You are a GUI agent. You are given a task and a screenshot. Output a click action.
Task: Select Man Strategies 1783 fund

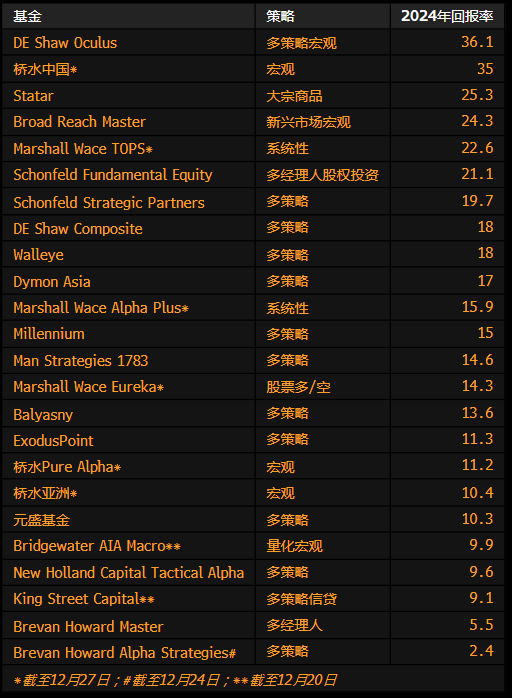81,361
